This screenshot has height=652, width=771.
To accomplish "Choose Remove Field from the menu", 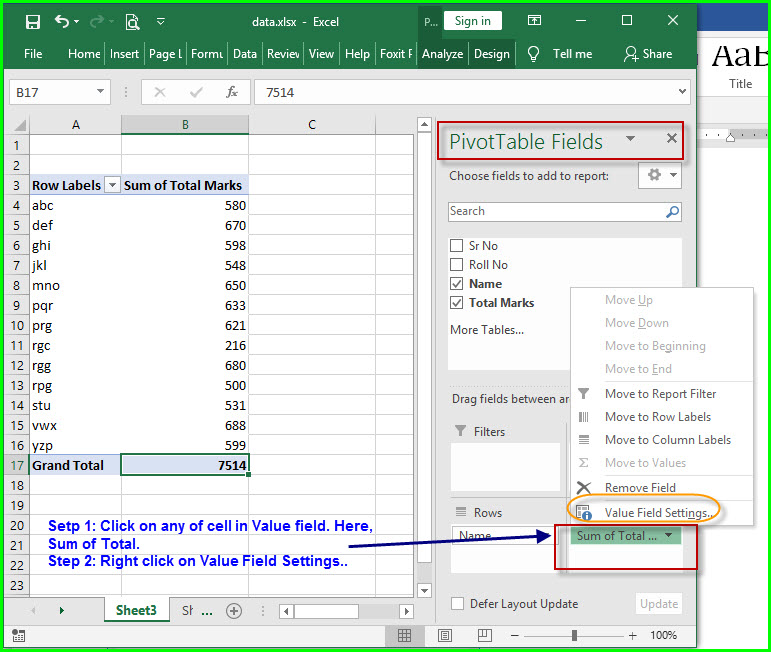I will pyautogui.click(x=662, y=488).
